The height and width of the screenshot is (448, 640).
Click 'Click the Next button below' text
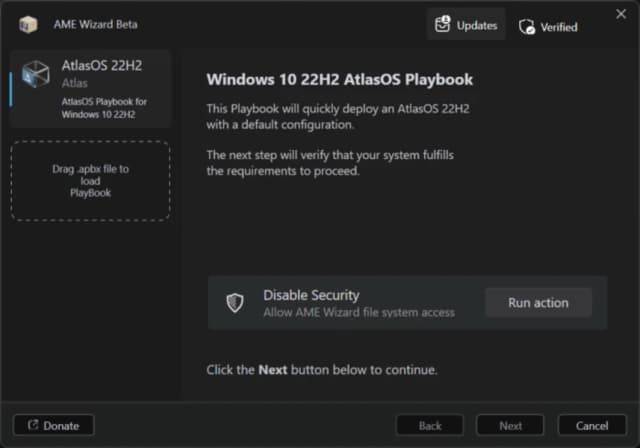(x=322, y=370)
